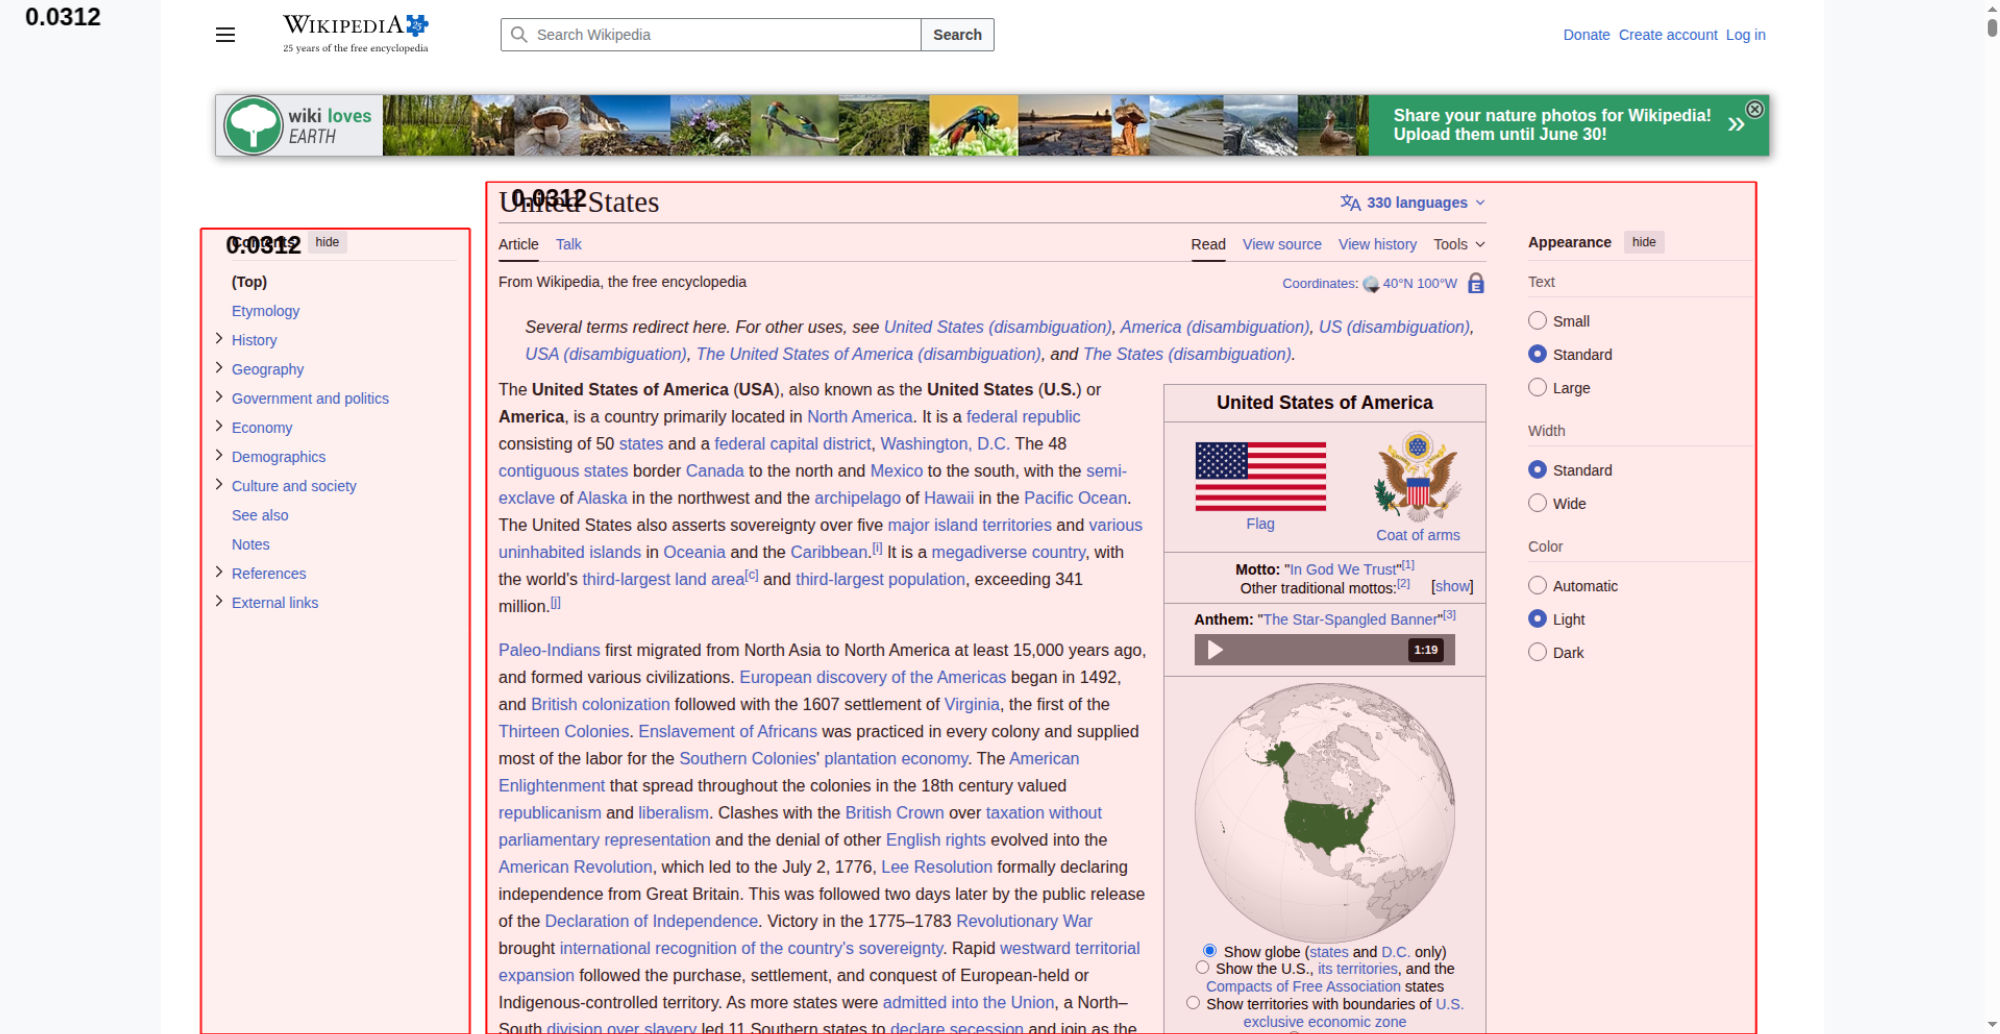Expand the History section in contents

219,339
